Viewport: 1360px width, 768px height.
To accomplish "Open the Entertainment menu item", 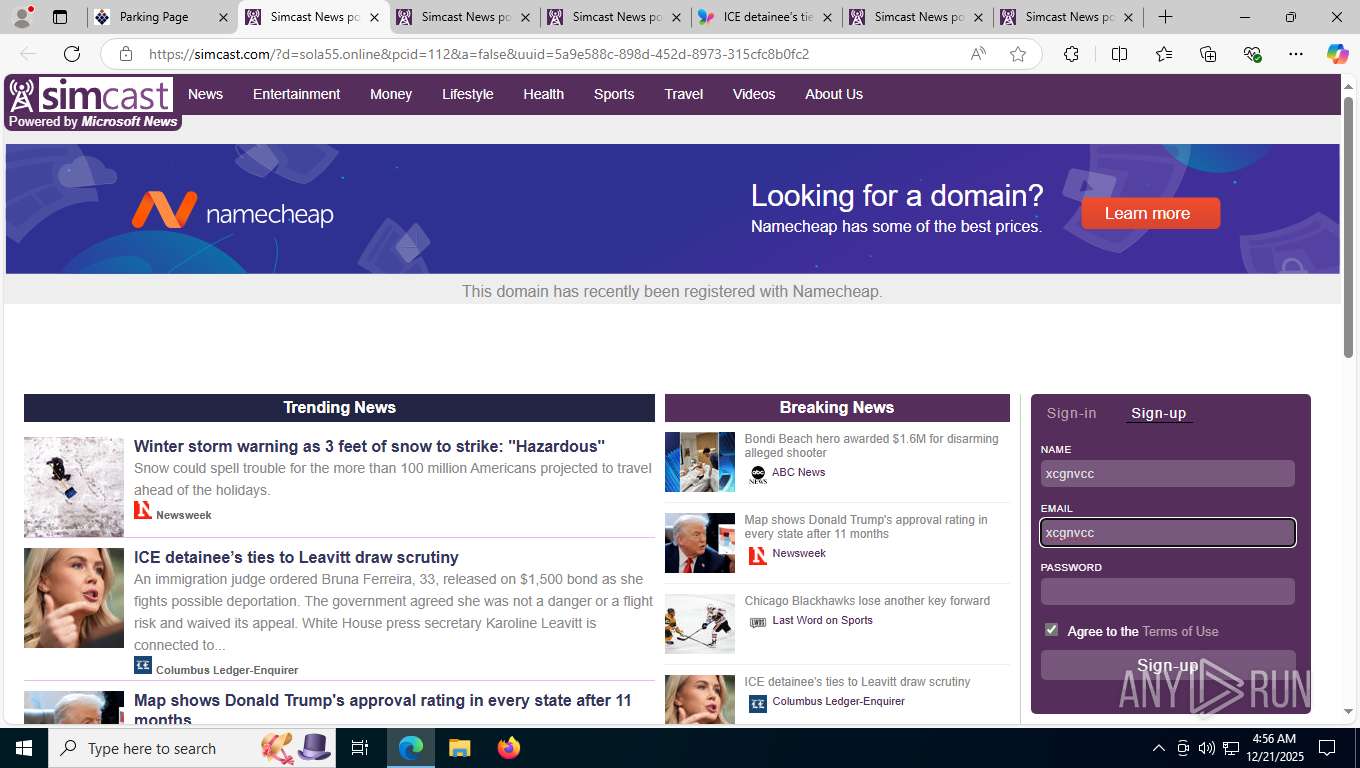I will point(296,94).
